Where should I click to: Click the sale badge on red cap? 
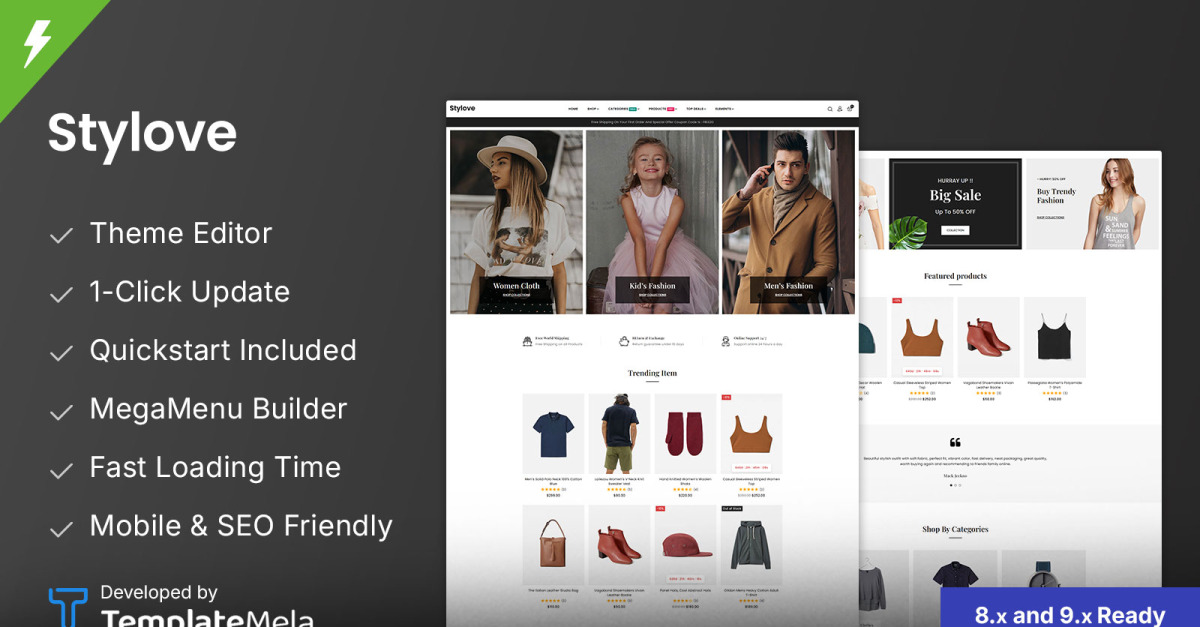pyautogui.click(x=660, y=509)
